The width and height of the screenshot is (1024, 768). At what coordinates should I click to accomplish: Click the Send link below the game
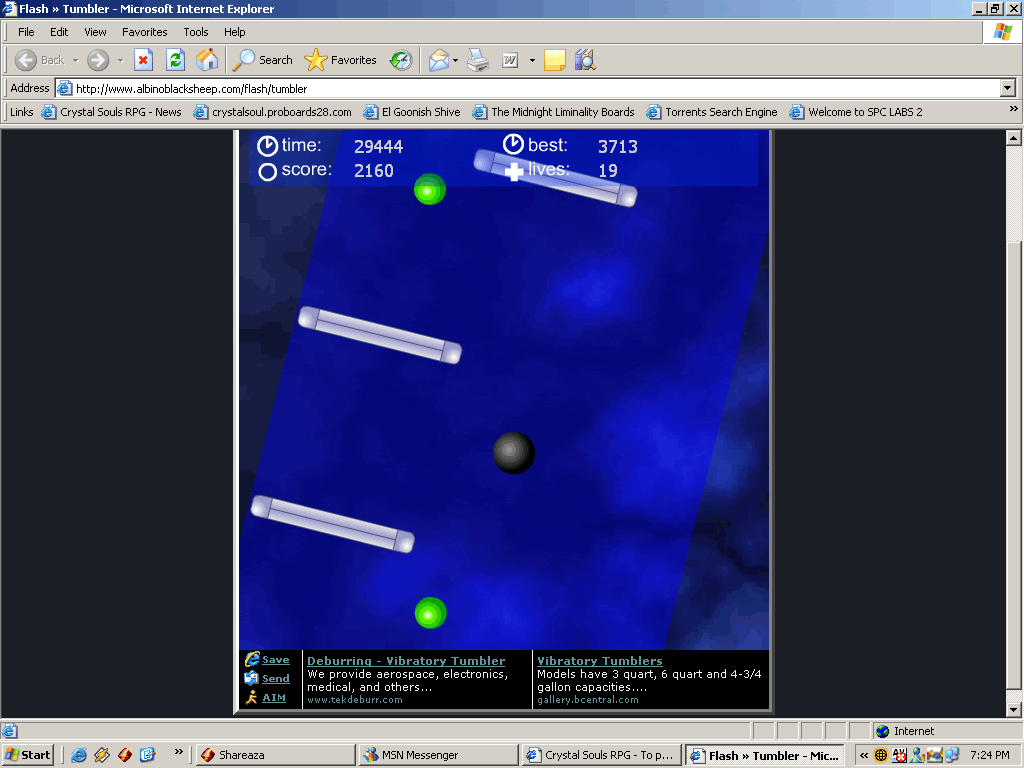click(276, 679)
